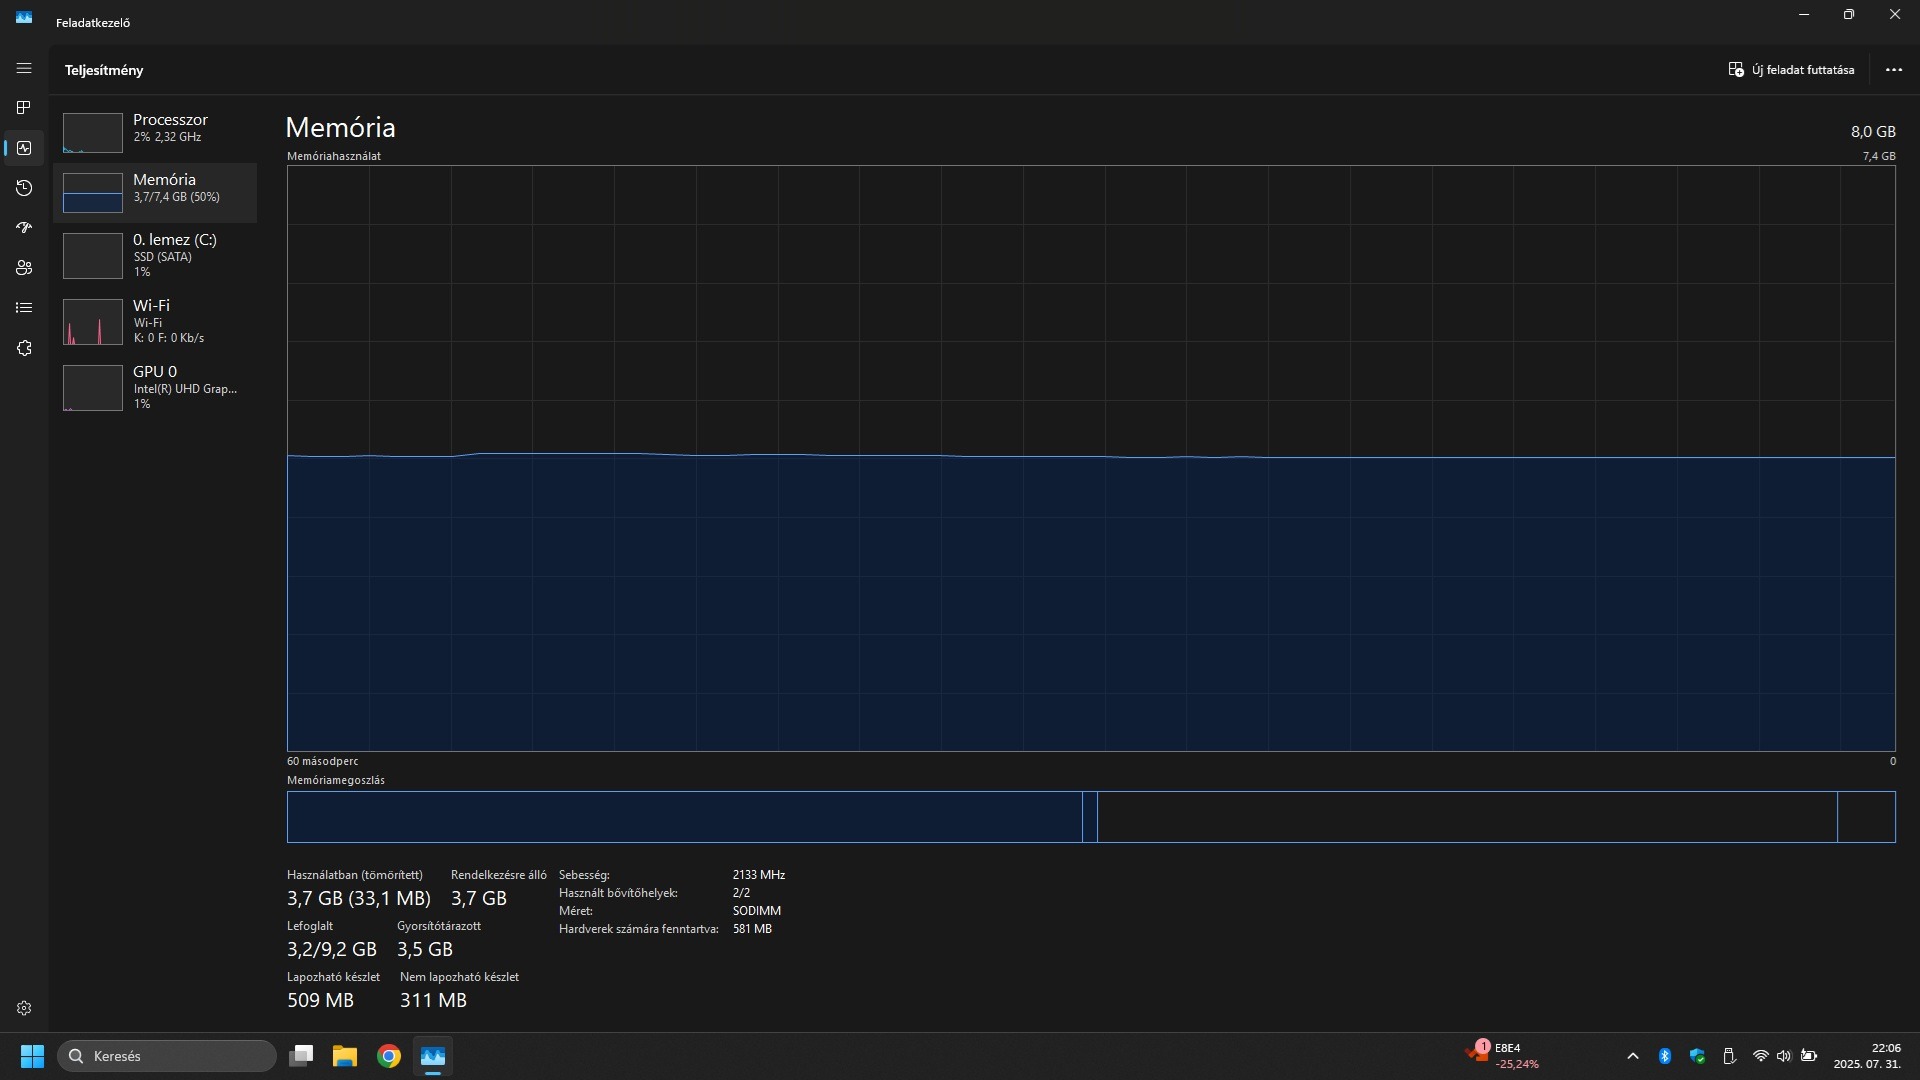Open the clock showing 22:06
Image resolution: width=1920 pixels, height=1080 pixels.
[1866, 1056]
